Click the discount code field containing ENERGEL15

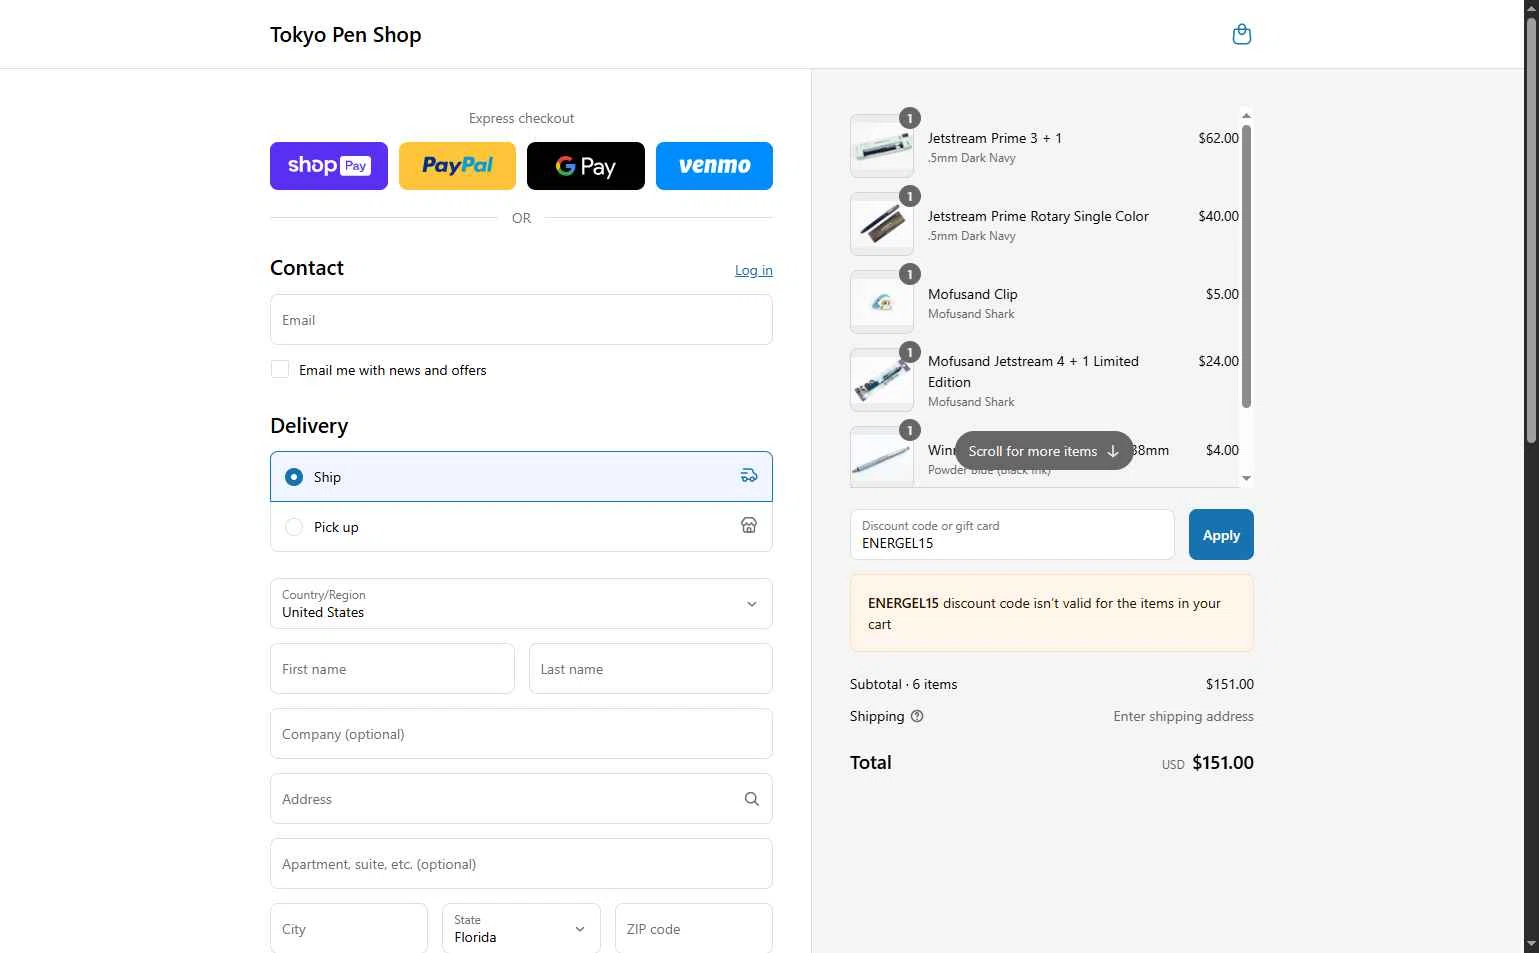coord(1012,535)
